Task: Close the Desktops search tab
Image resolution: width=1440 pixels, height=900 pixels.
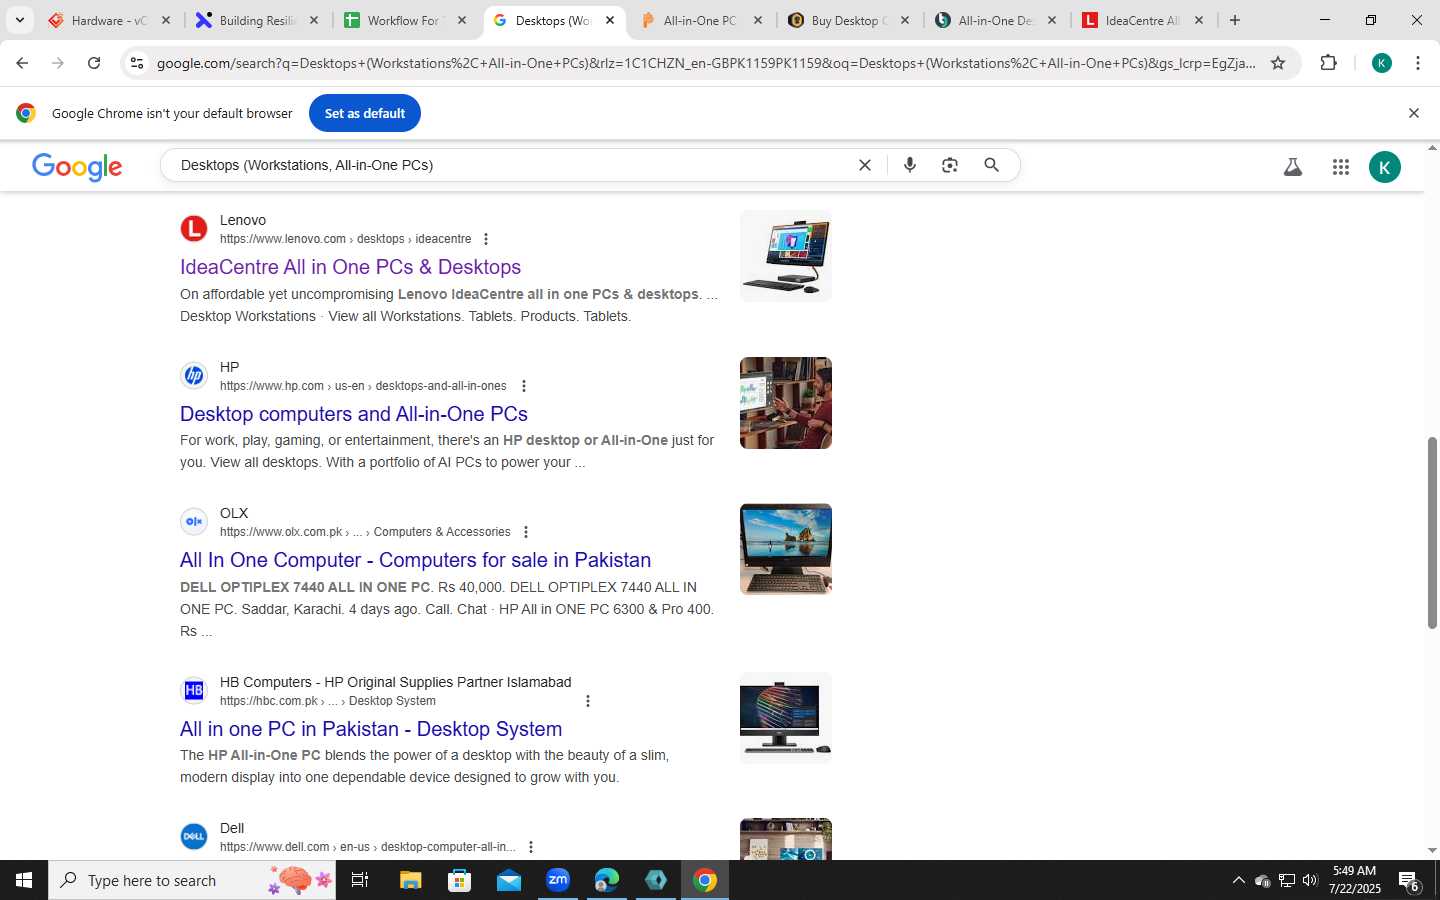Action: pos(610,20)
